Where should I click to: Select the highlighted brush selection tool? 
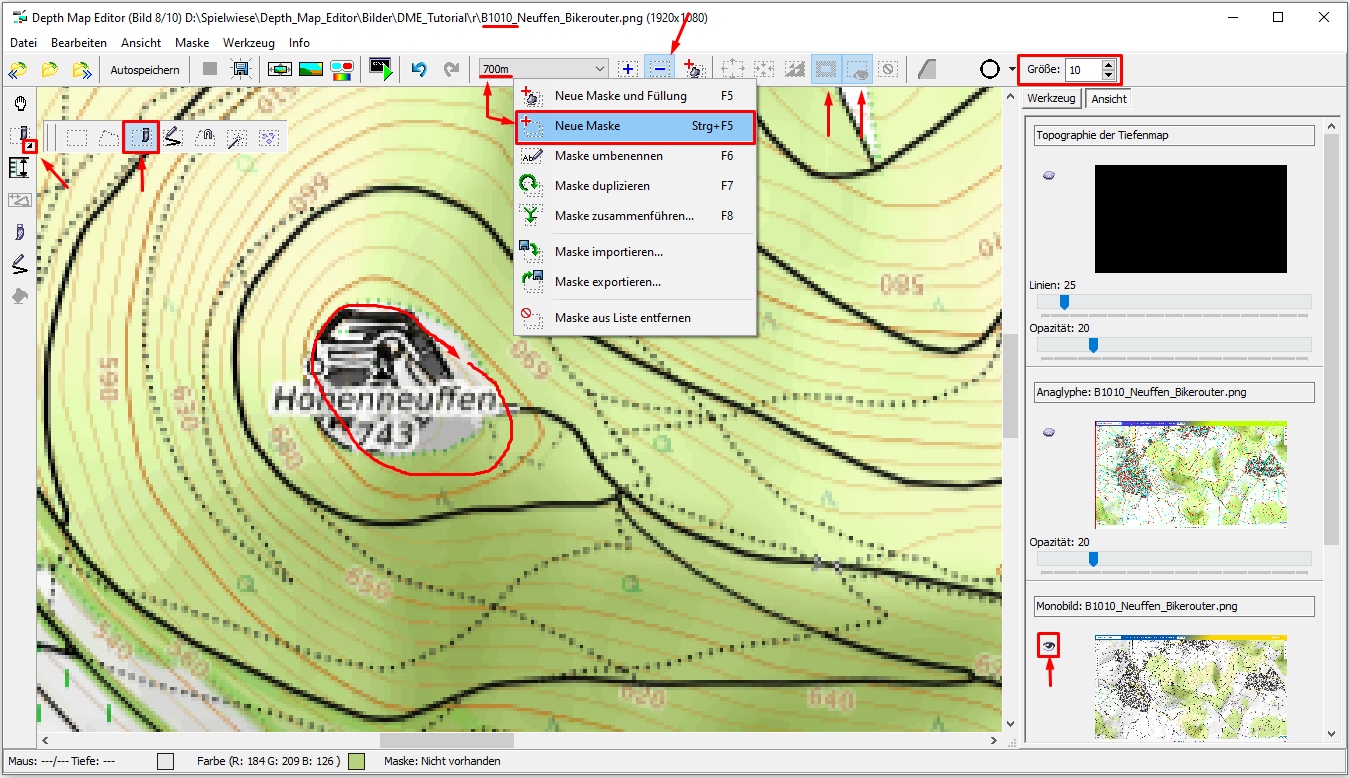click(141, 137)
